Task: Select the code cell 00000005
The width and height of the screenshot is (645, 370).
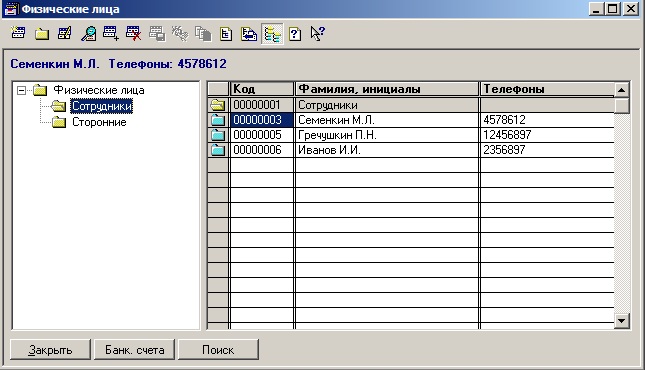Action: 262,135
